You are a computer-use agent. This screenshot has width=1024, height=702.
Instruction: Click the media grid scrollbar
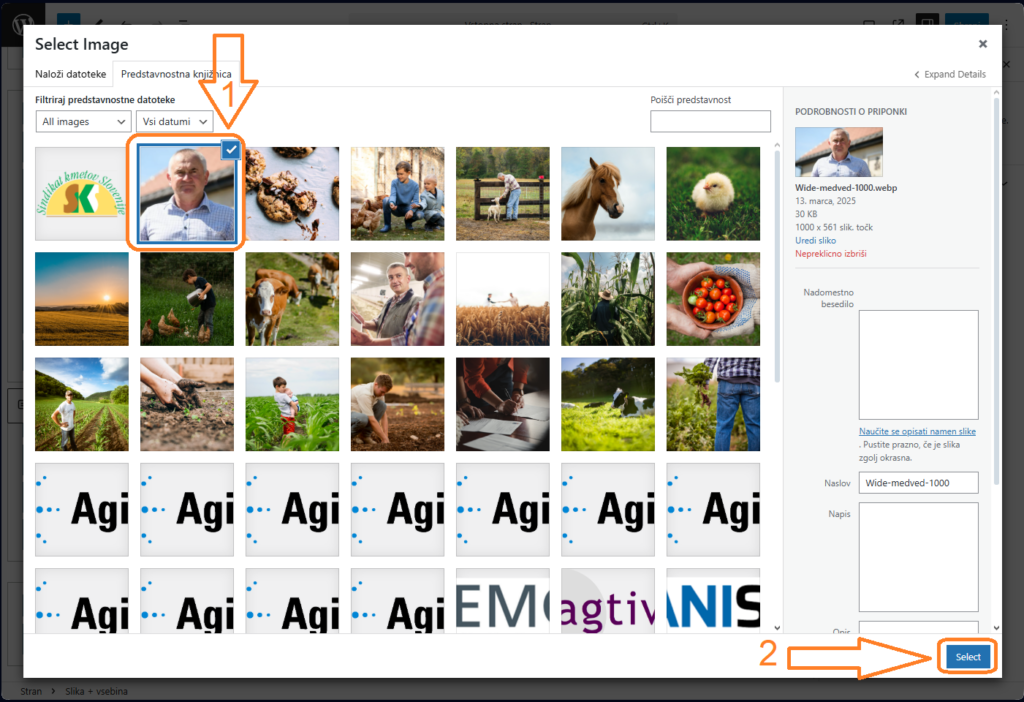click(x=776, y=266)
